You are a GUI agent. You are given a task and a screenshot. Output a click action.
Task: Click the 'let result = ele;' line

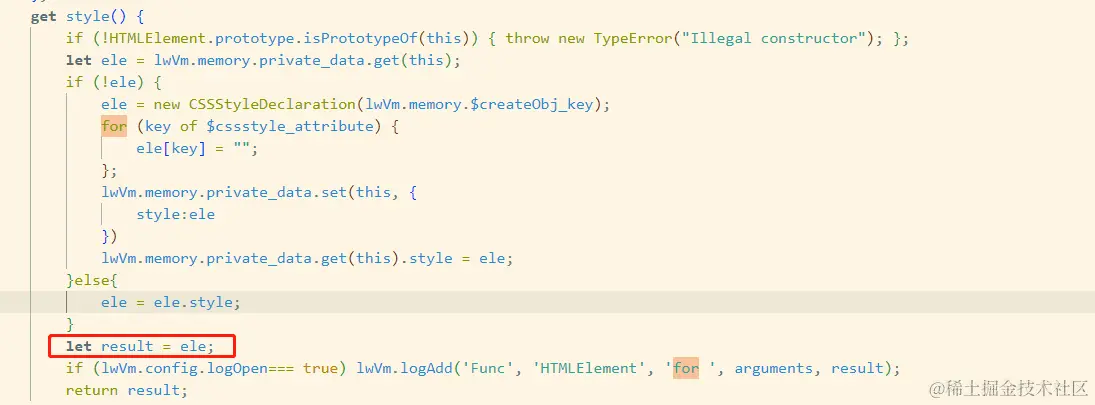tap(140, 346)
